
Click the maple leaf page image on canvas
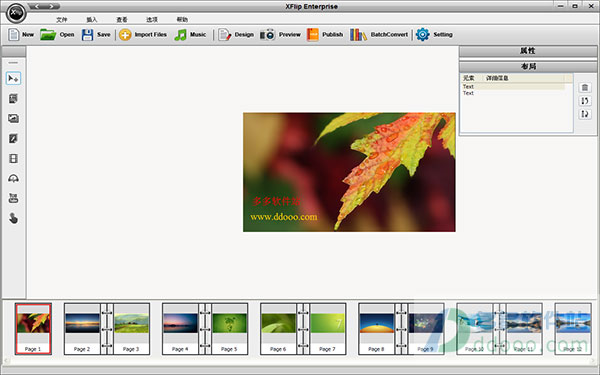pyautogui.click(x=349, y=172)
